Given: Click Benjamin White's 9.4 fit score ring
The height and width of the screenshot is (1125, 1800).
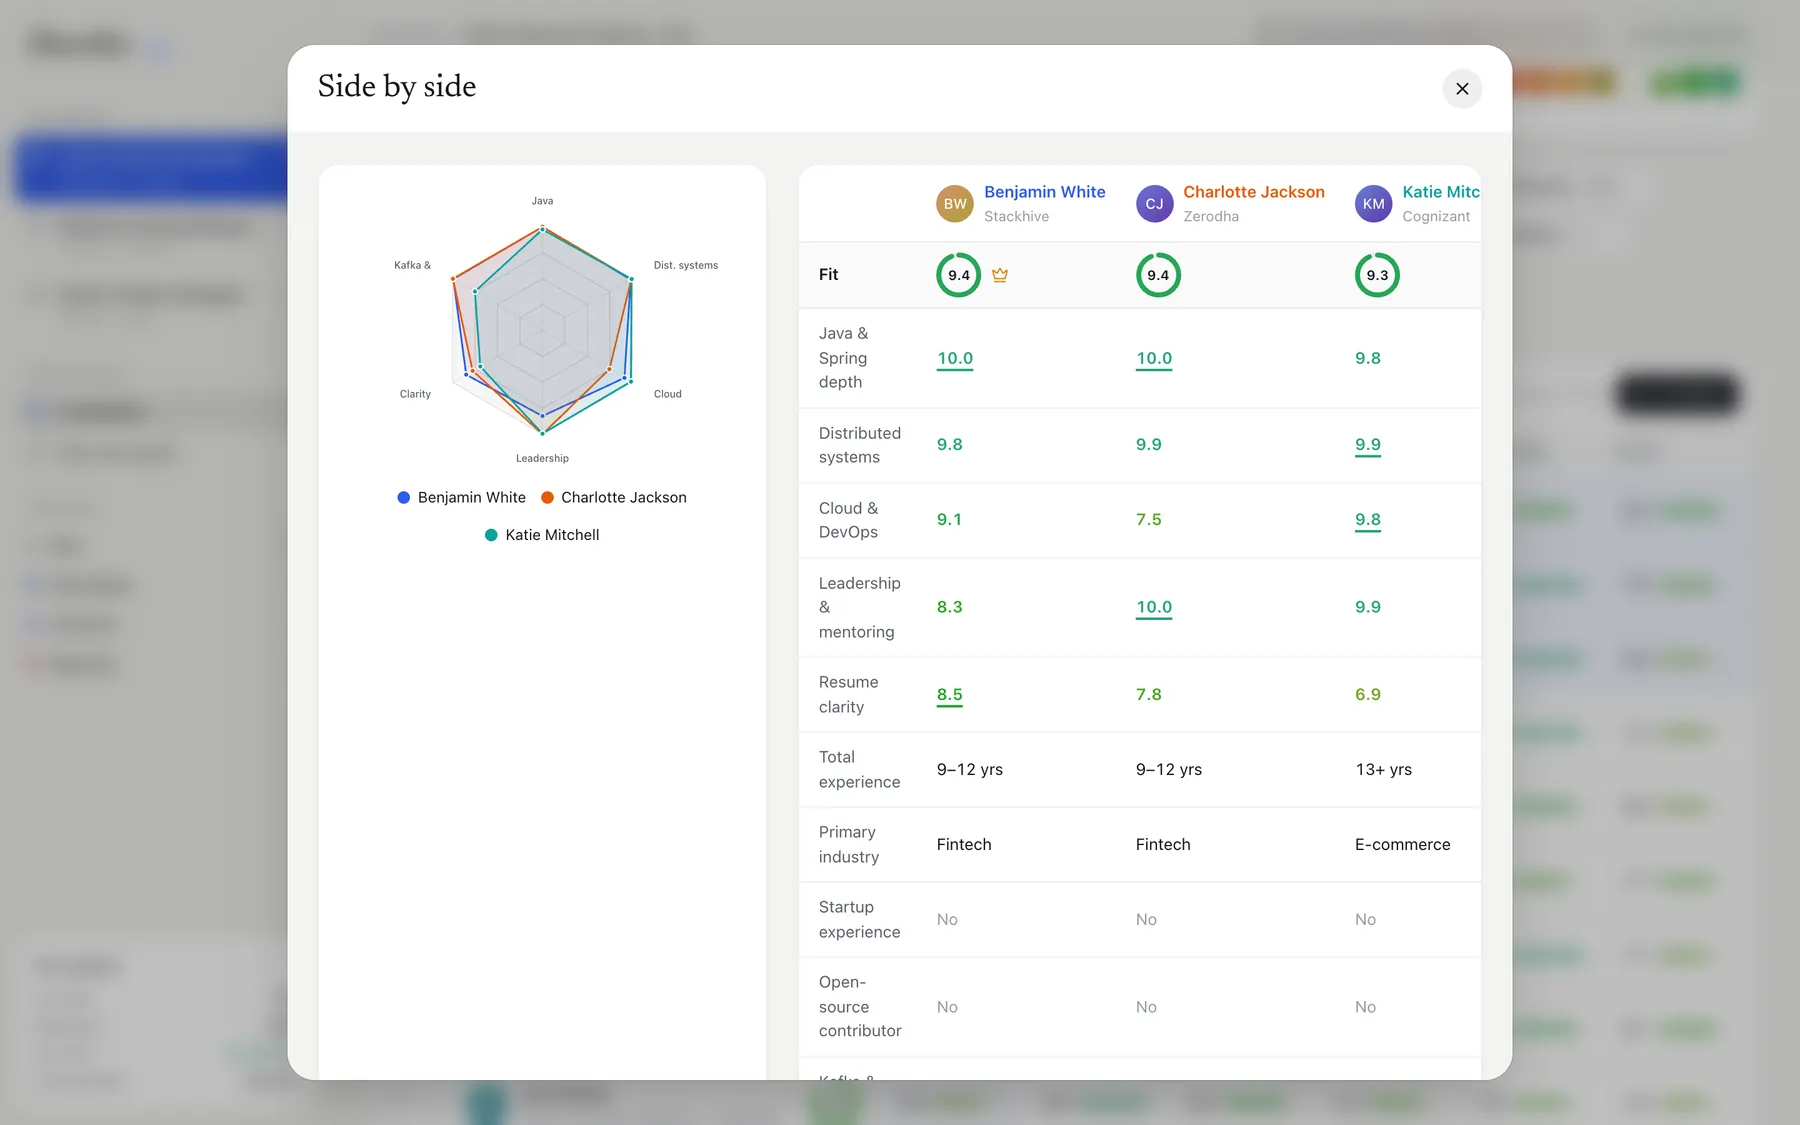Looking at the screenshot, I should pos(958,275).
